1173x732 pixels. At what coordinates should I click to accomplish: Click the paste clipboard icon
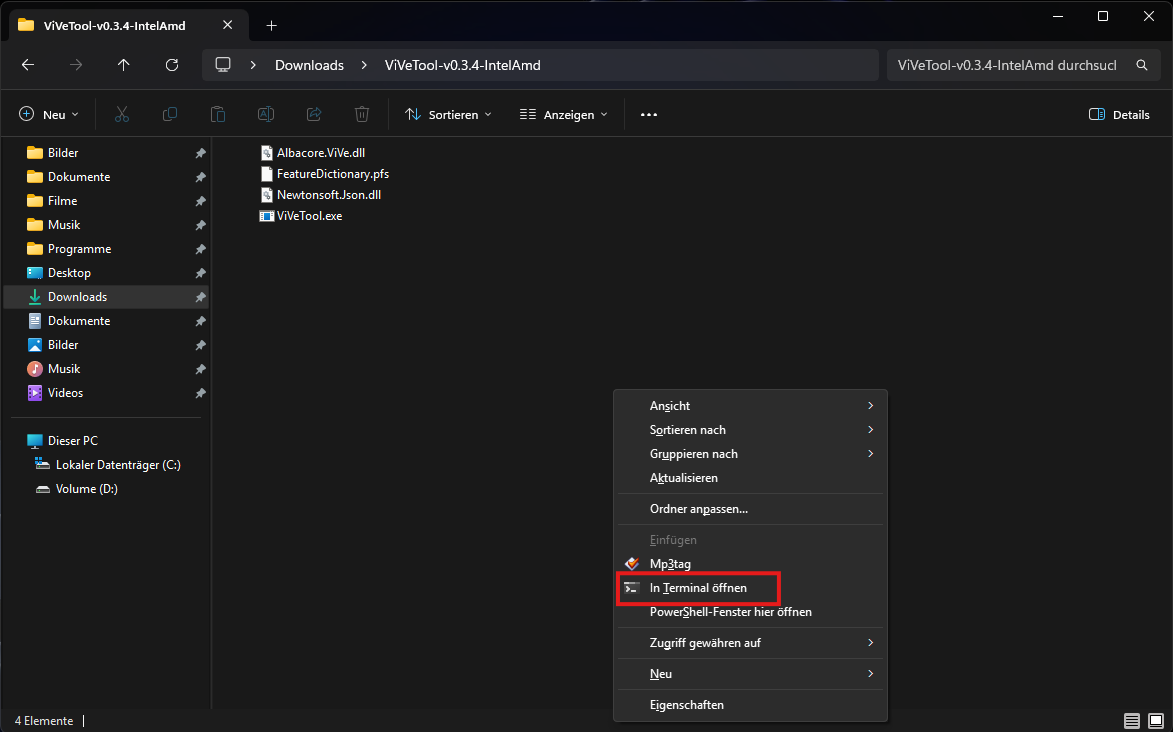[218, 115]
